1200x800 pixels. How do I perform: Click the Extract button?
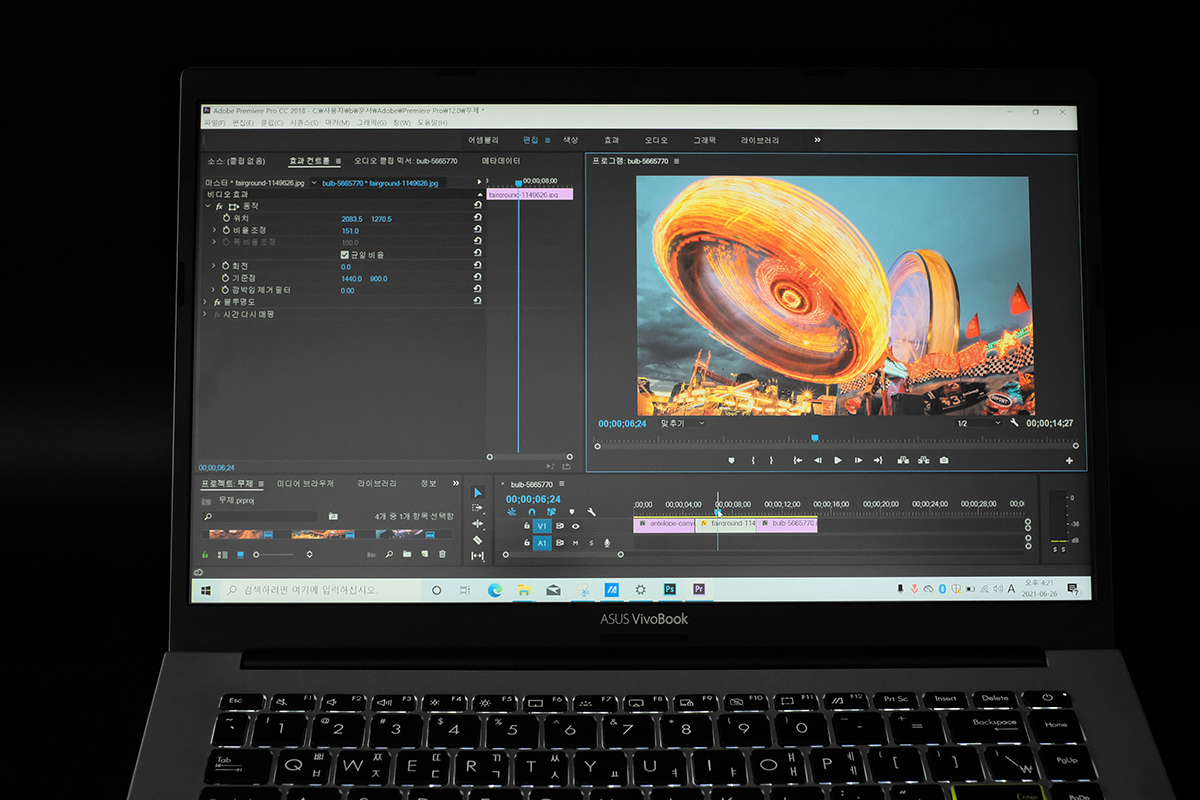click(923, 460)
